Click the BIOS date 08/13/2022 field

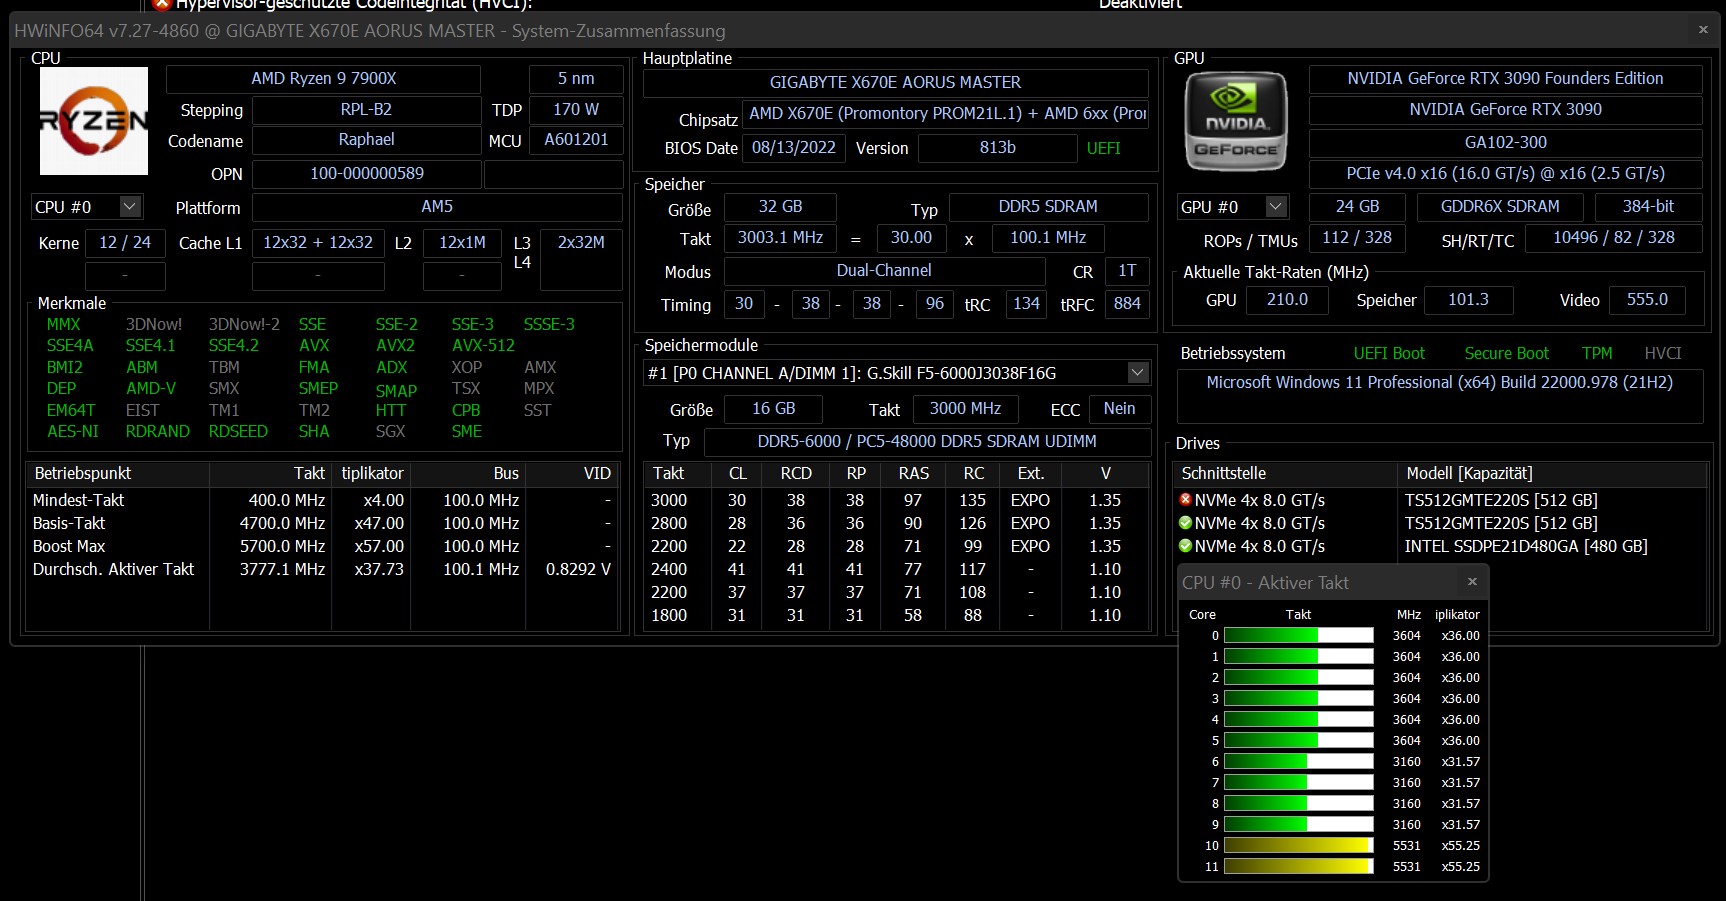click(x=794, y=148)
